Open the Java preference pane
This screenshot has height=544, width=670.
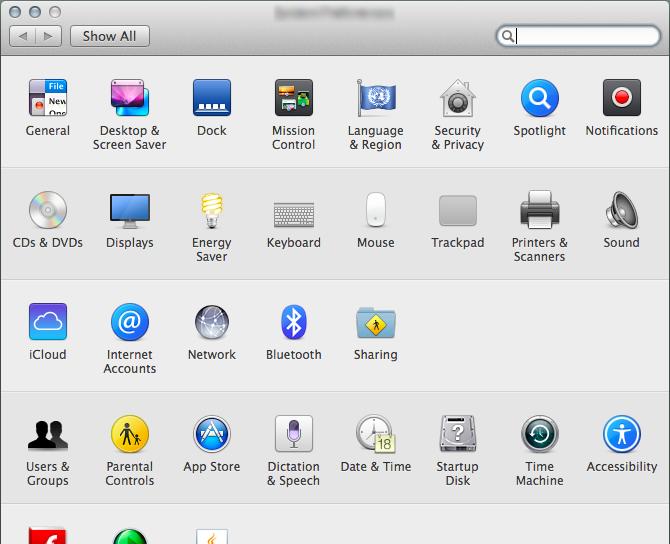212,536
